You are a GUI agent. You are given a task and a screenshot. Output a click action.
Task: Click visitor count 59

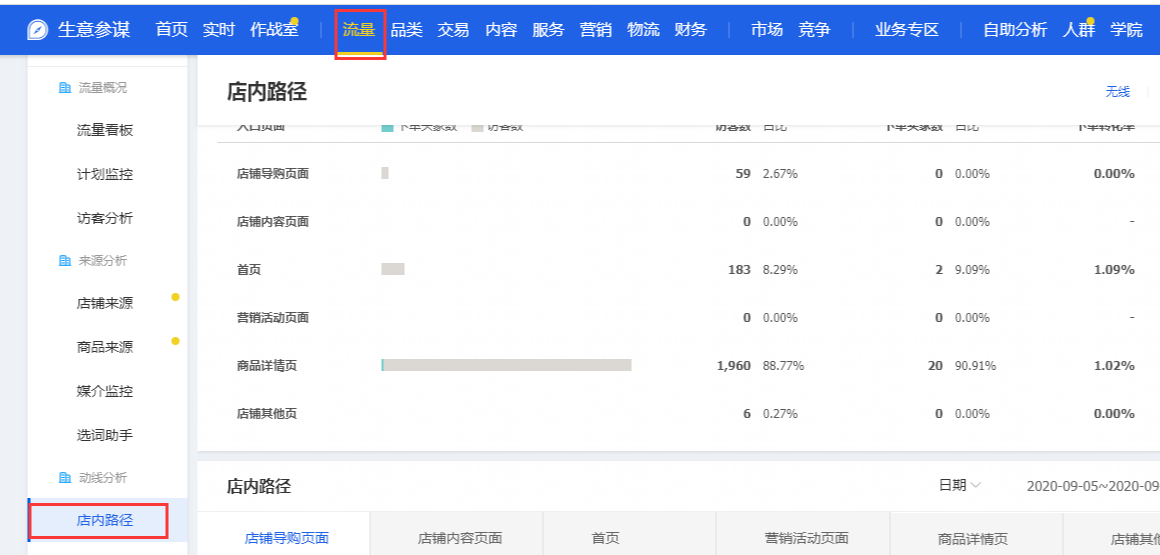[743, 173]
